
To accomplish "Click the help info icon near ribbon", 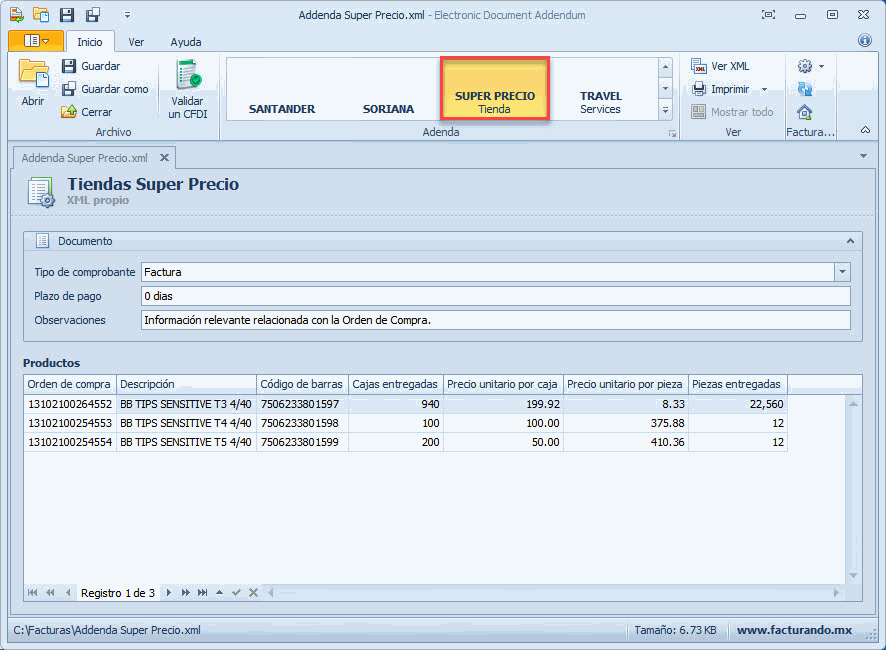I will click(865, 41).
